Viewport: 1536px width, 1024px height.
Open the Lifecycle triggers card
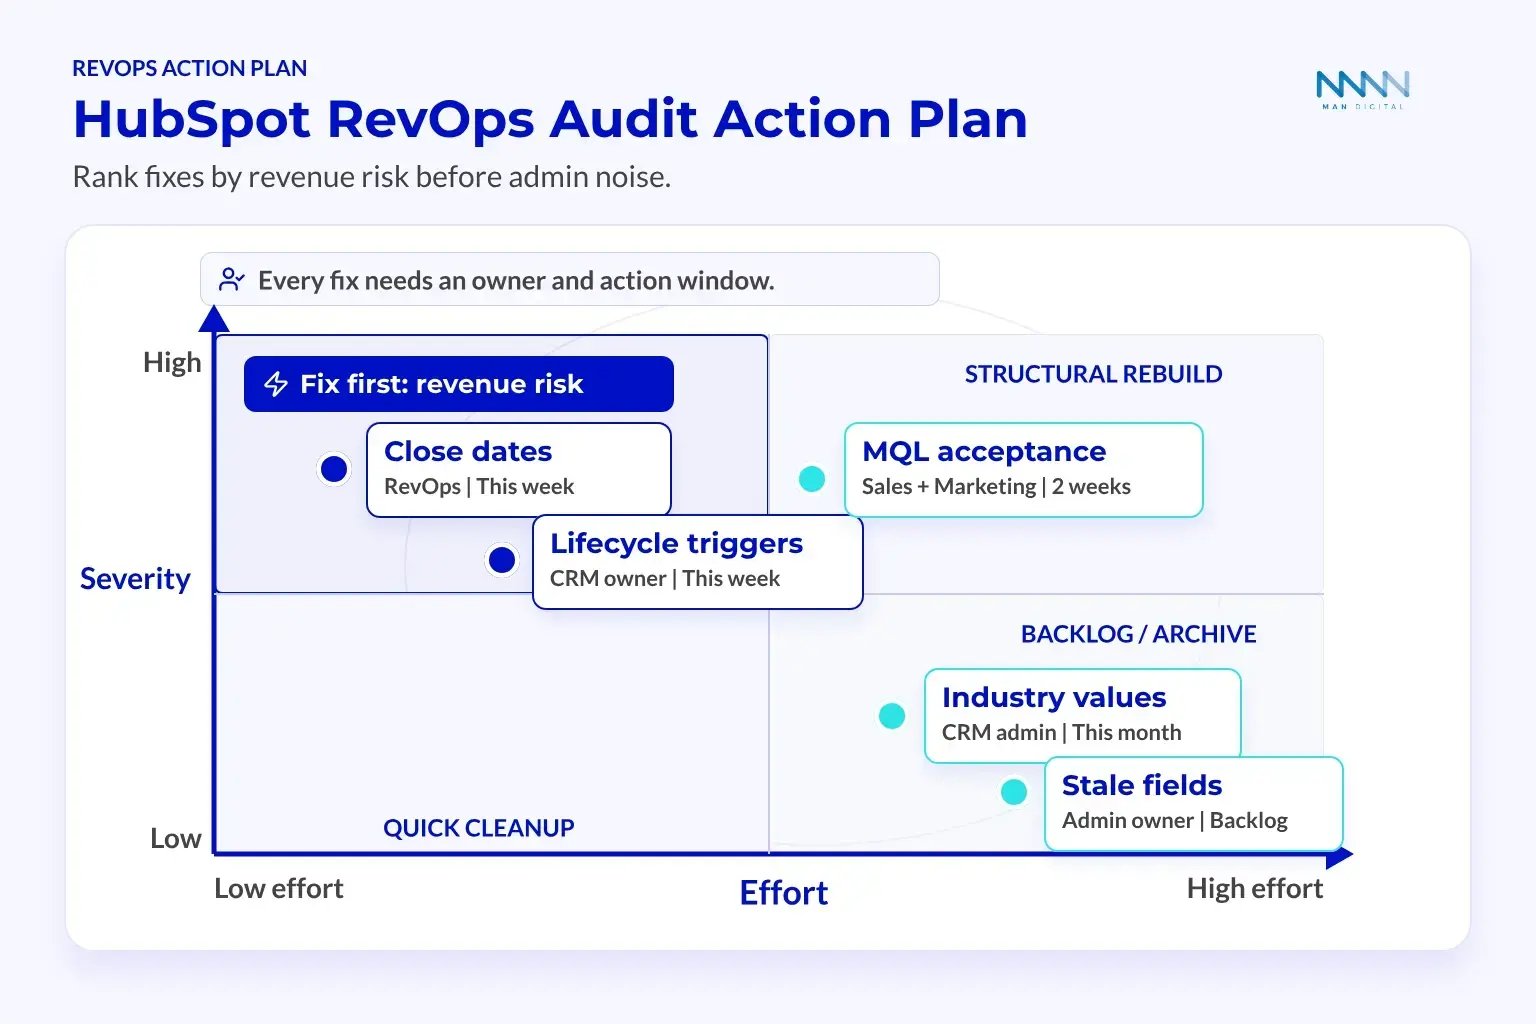(x=698, y=561)
